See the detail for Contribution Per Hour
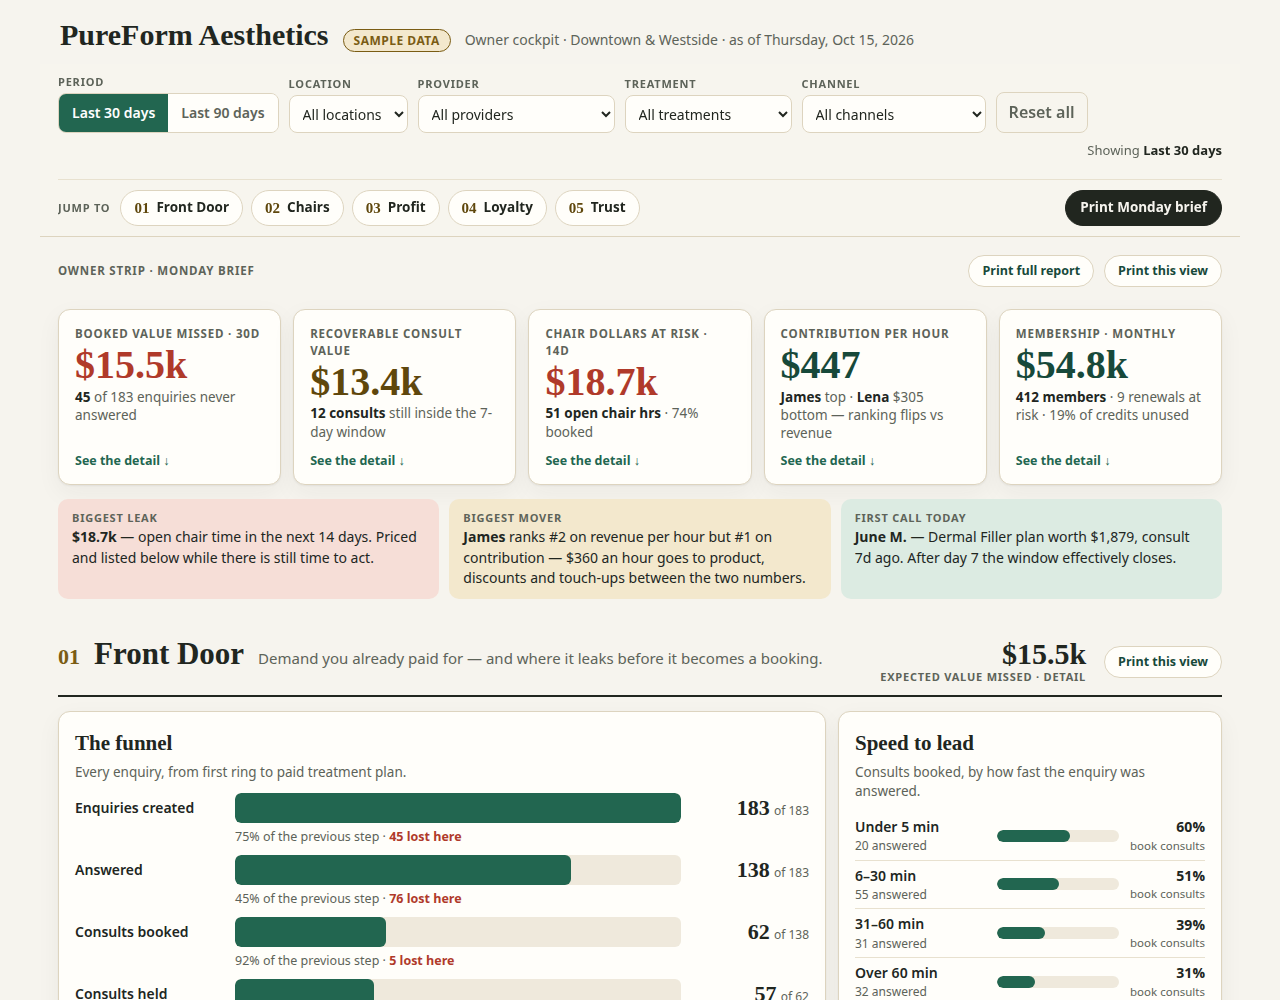Image resolution: width=1280 pixels, height=1000 pixels. (827, 461)
